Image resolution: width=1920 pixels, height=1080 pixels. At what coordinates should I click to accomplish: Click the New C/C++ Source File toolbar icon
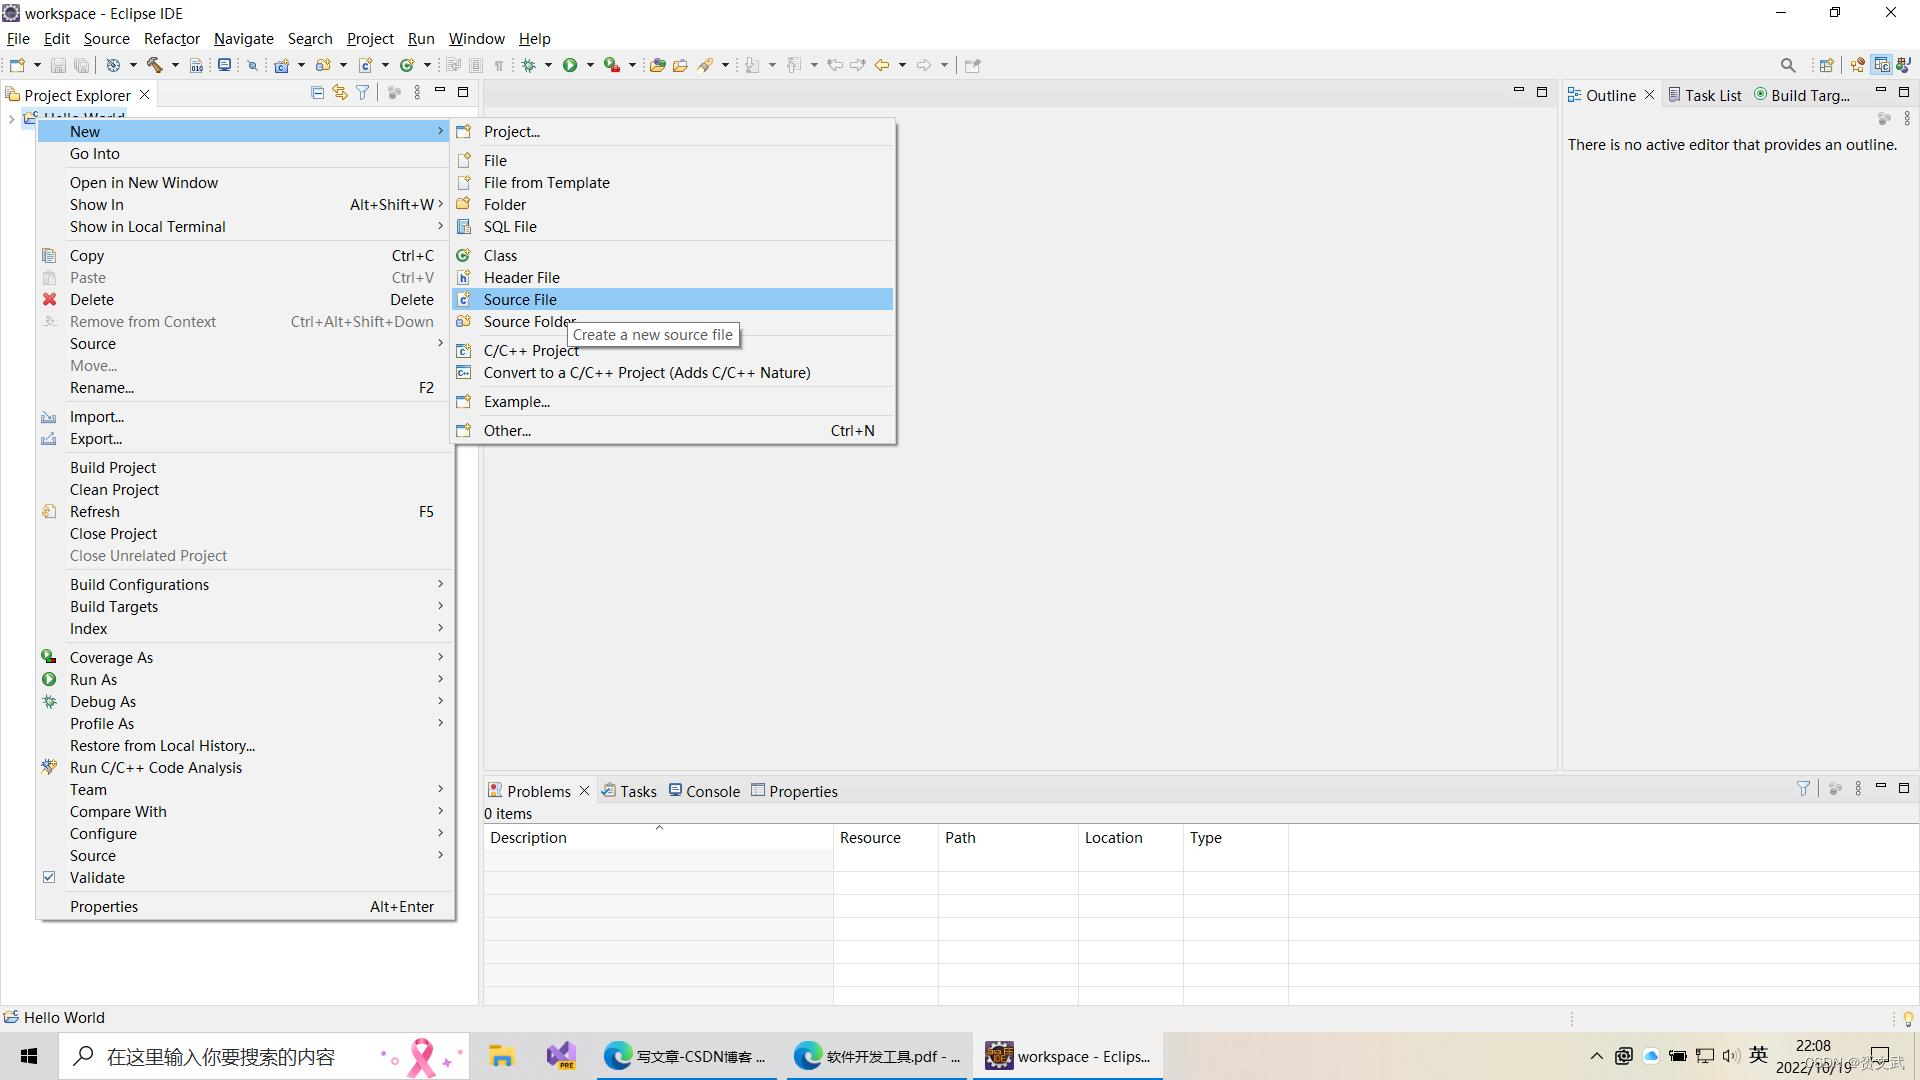[x=365, y=65]
